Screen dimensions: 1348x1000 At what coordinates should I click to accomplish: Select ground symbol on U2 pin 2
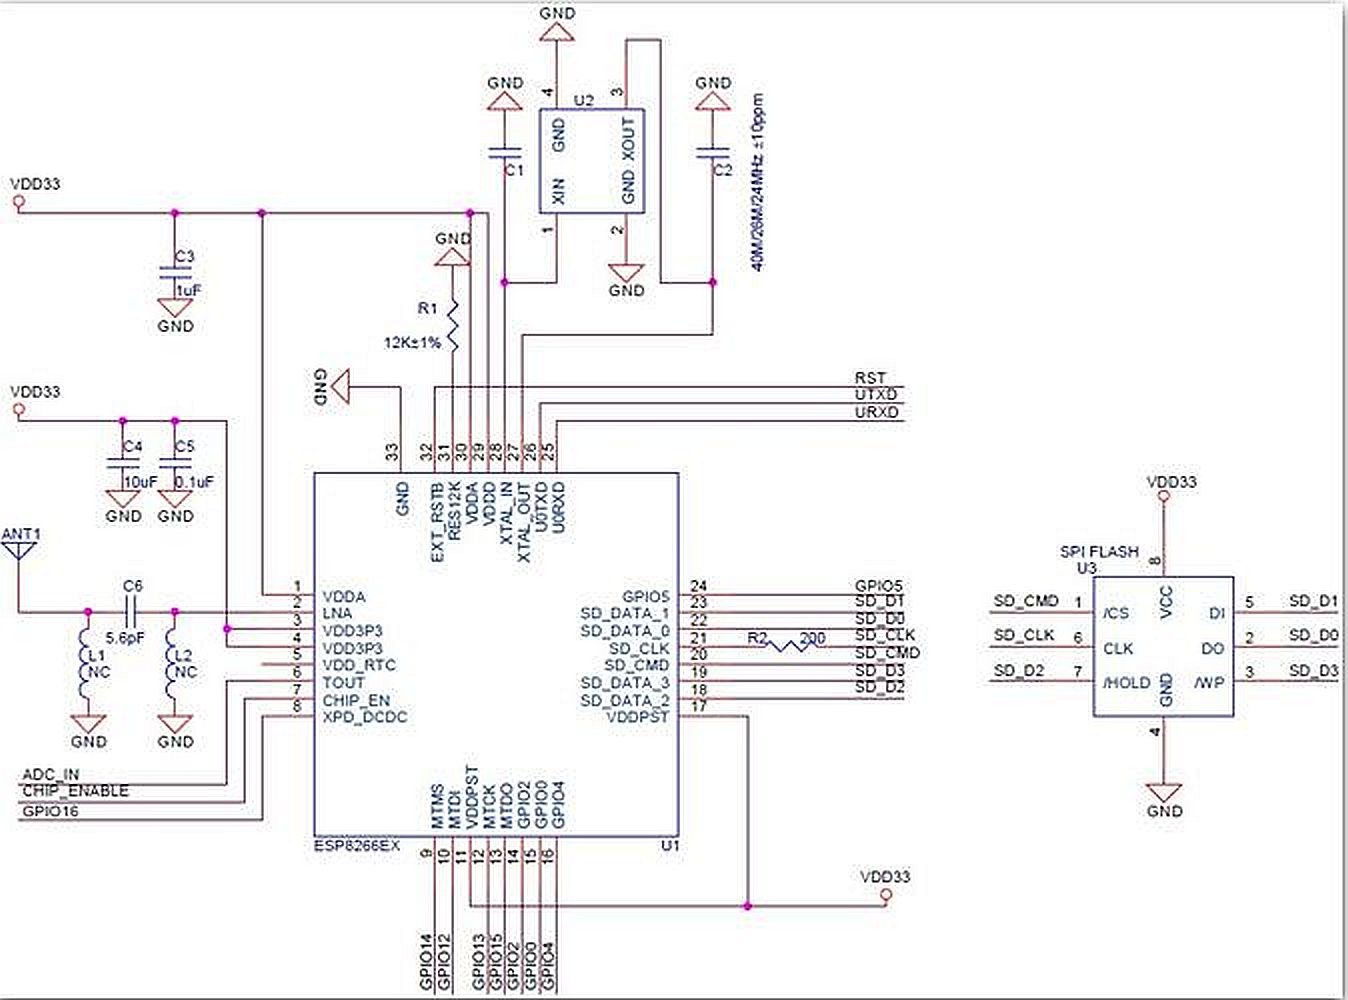point(627,273)
